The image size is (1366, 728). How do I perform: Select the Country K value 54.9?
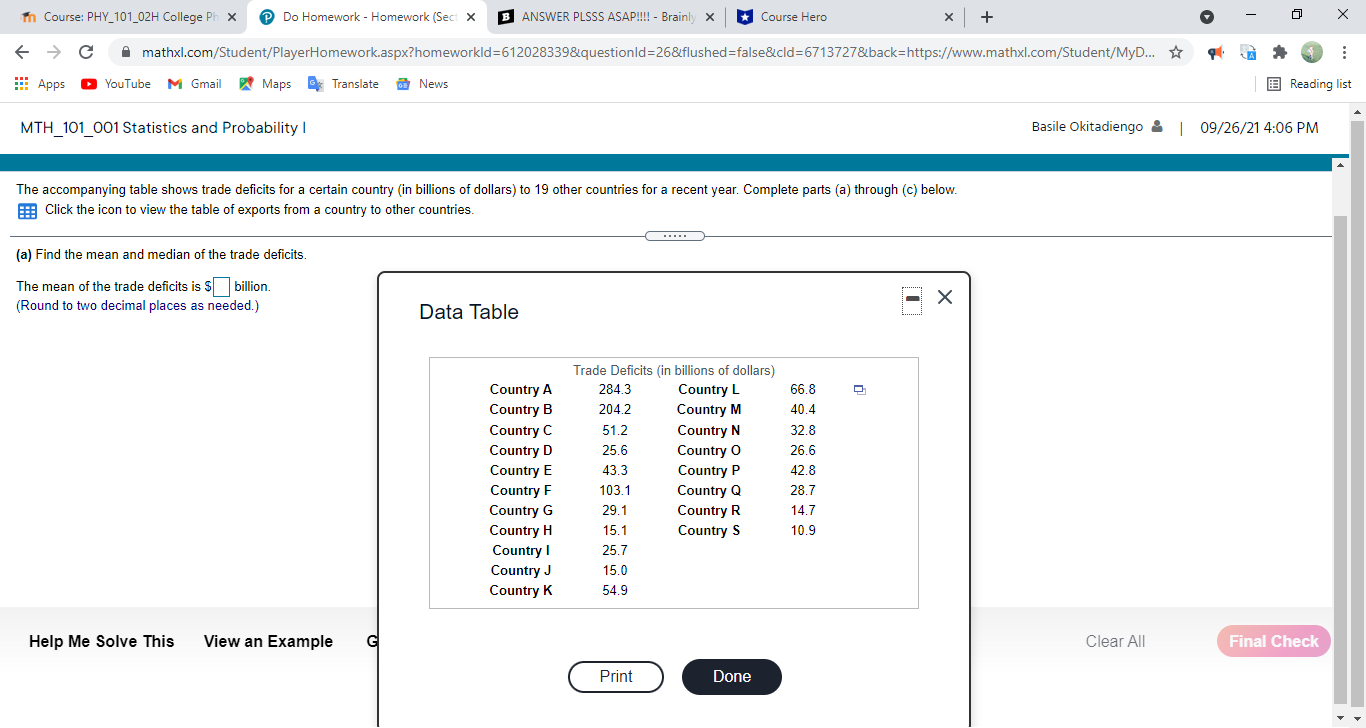(615, 591)
